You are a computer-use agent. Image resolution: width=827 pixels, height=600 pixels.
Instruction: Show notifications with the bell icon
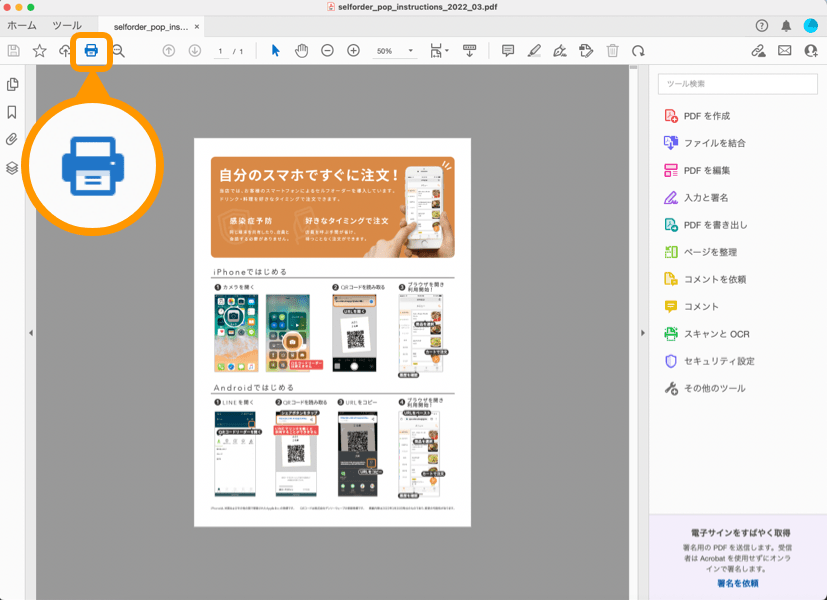tap(786, 25)
